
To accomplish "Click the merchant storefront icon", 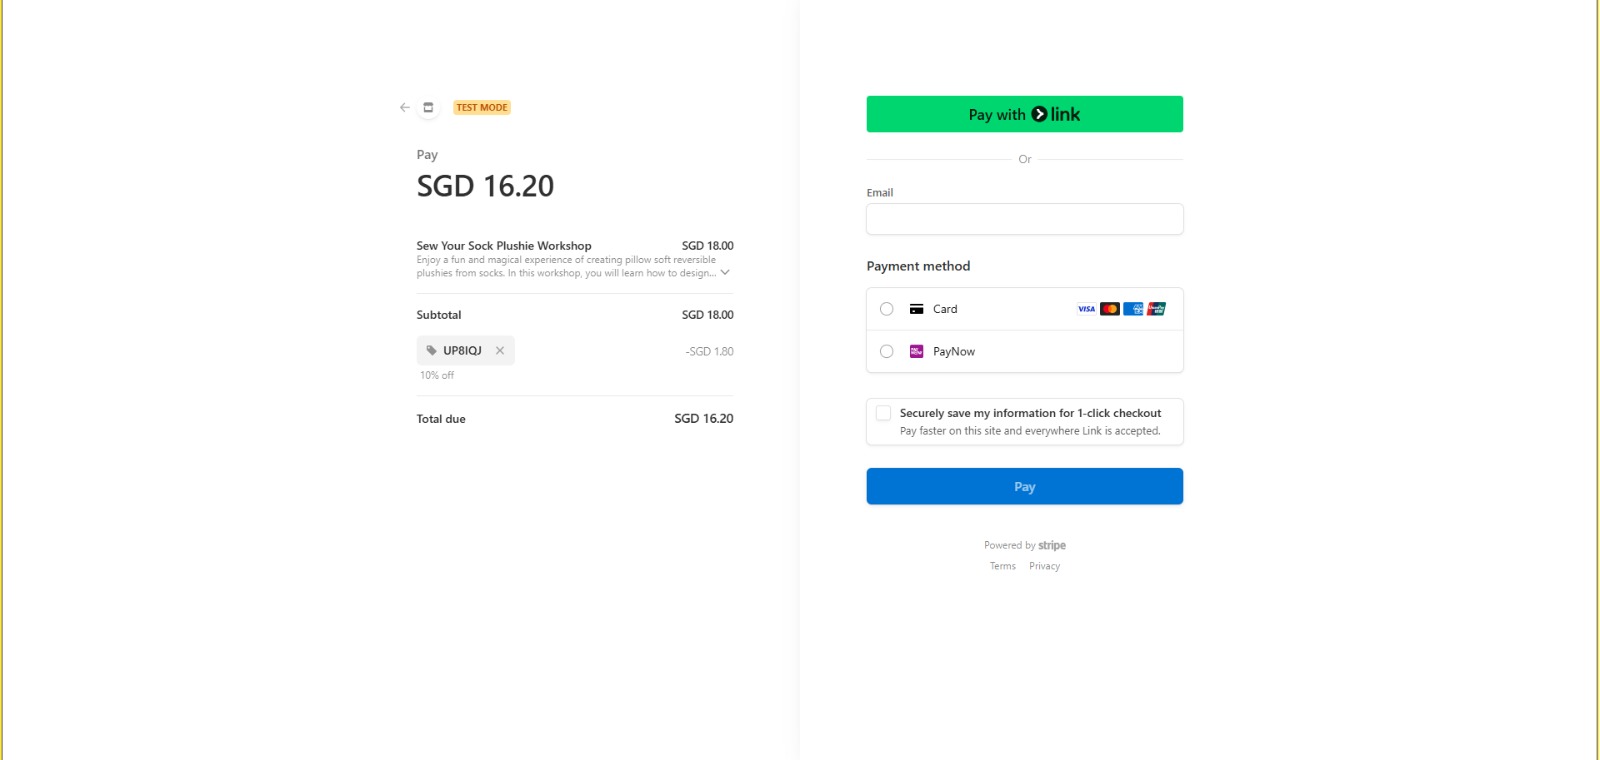I will [x=428, y=107].
